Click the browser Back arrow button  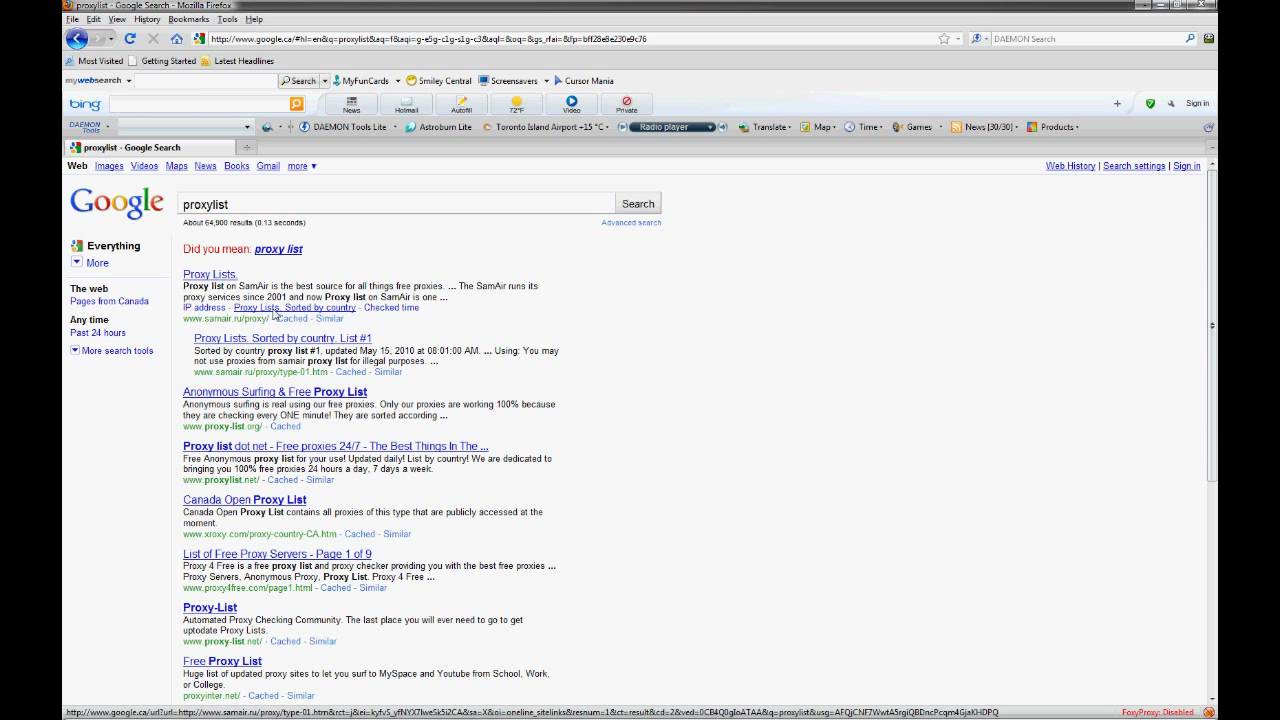click(76, 39)
